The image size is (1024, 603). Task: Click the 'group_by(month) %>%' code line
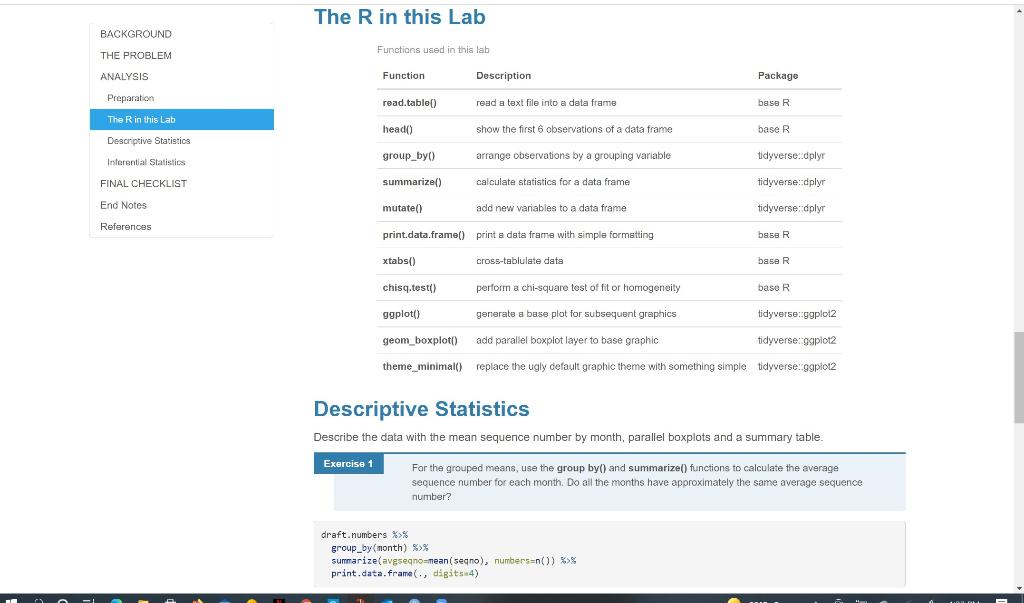coord(379,547)
